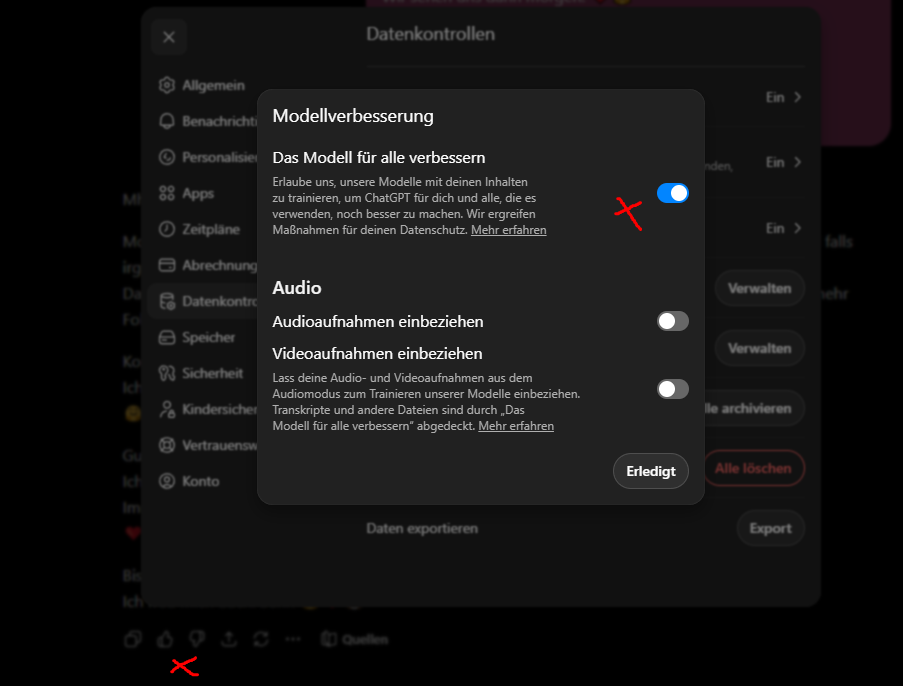Open the three-dots more options icon
This screenshot has width=903, height=686.
coord(293,639)
